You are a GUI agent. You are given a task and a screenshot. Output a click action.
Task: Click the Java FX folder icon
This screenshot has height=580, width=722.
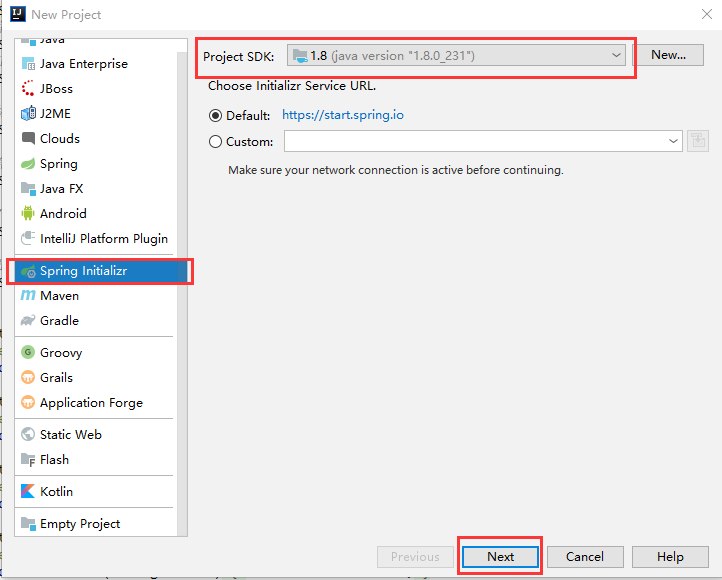[x=28, y=188]
